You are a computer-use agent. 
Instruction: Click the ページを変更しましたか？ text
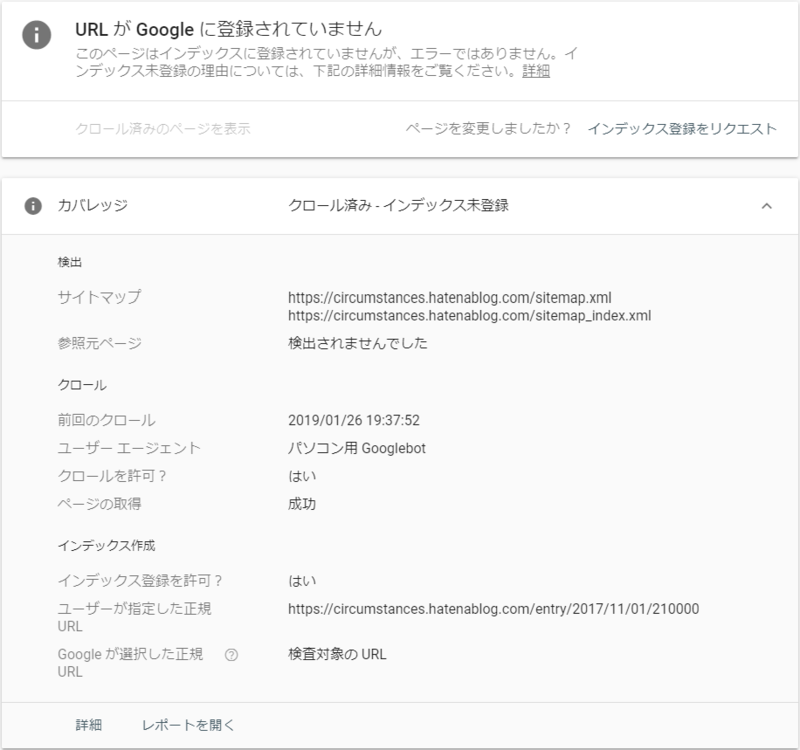tap(488, 129)
